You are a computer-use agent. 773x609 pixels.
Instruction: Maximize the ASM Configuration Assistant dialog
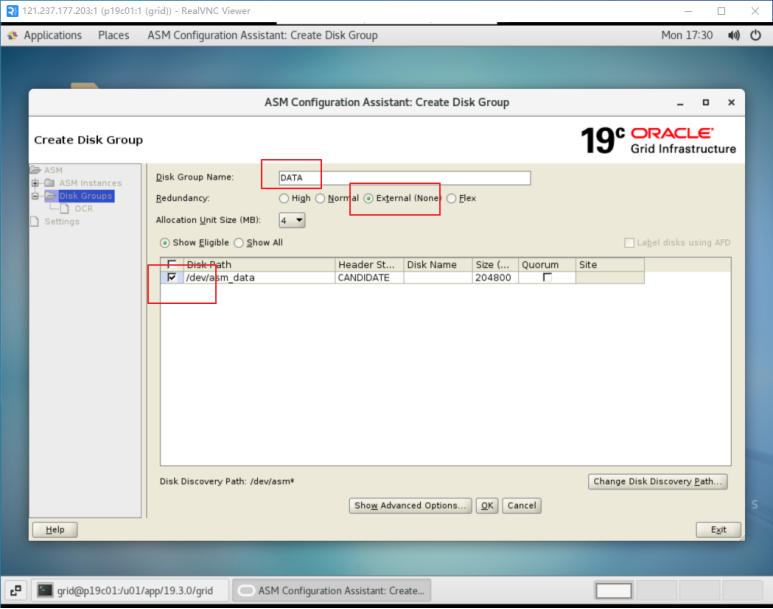click(706, 103)
